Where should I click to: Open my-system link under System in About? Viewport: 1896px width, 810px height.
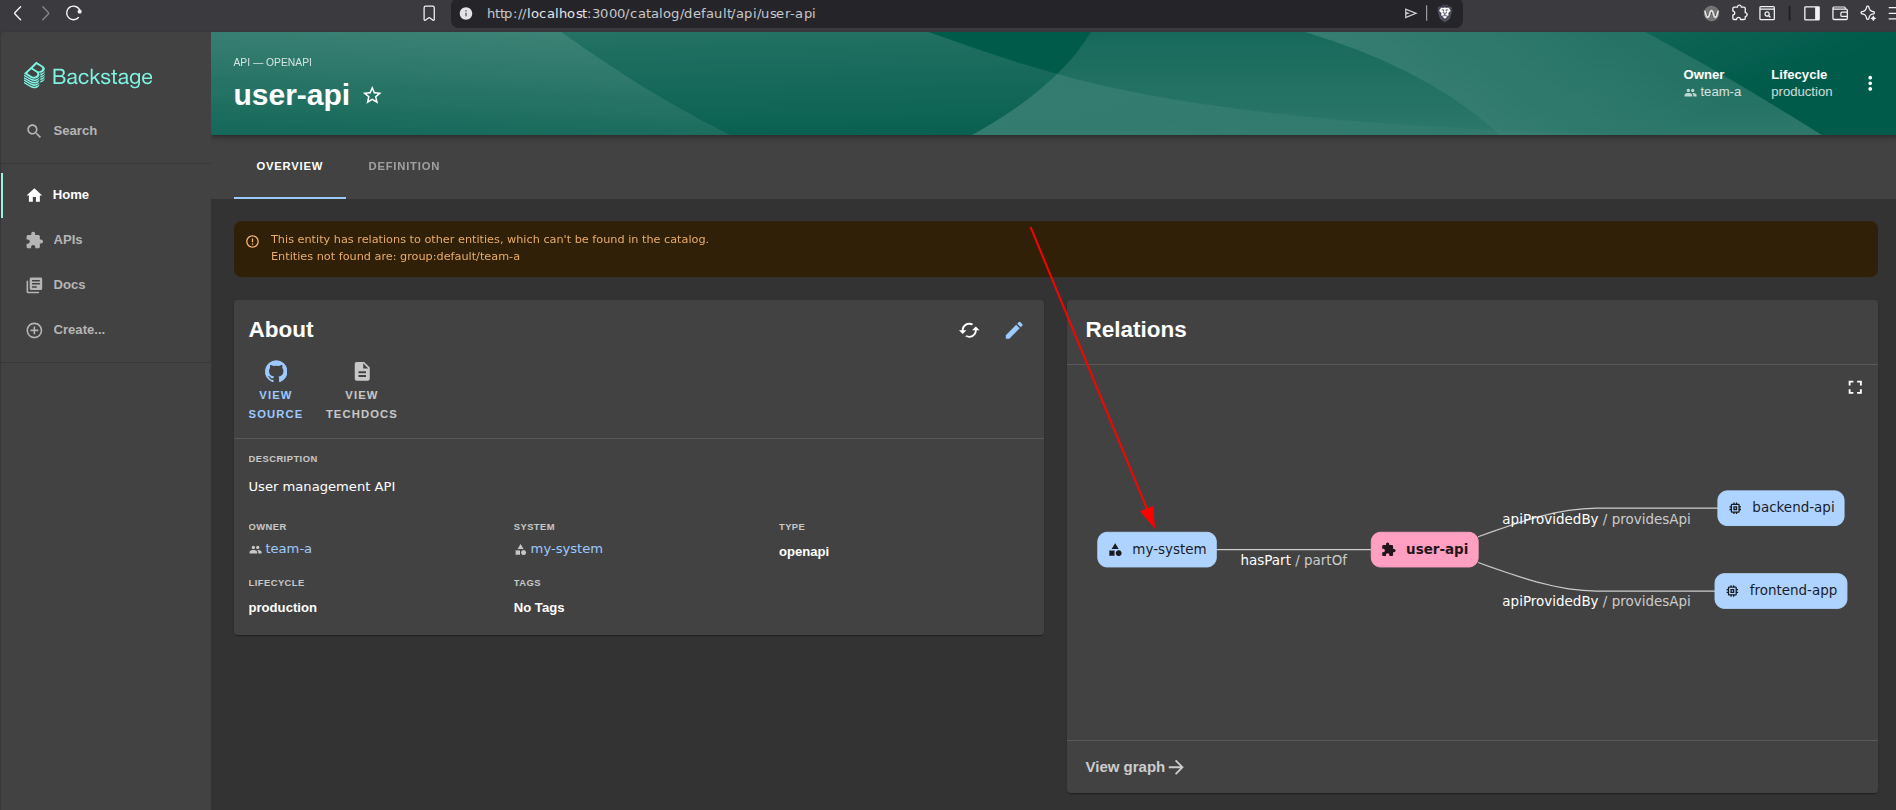click(559, 549)
